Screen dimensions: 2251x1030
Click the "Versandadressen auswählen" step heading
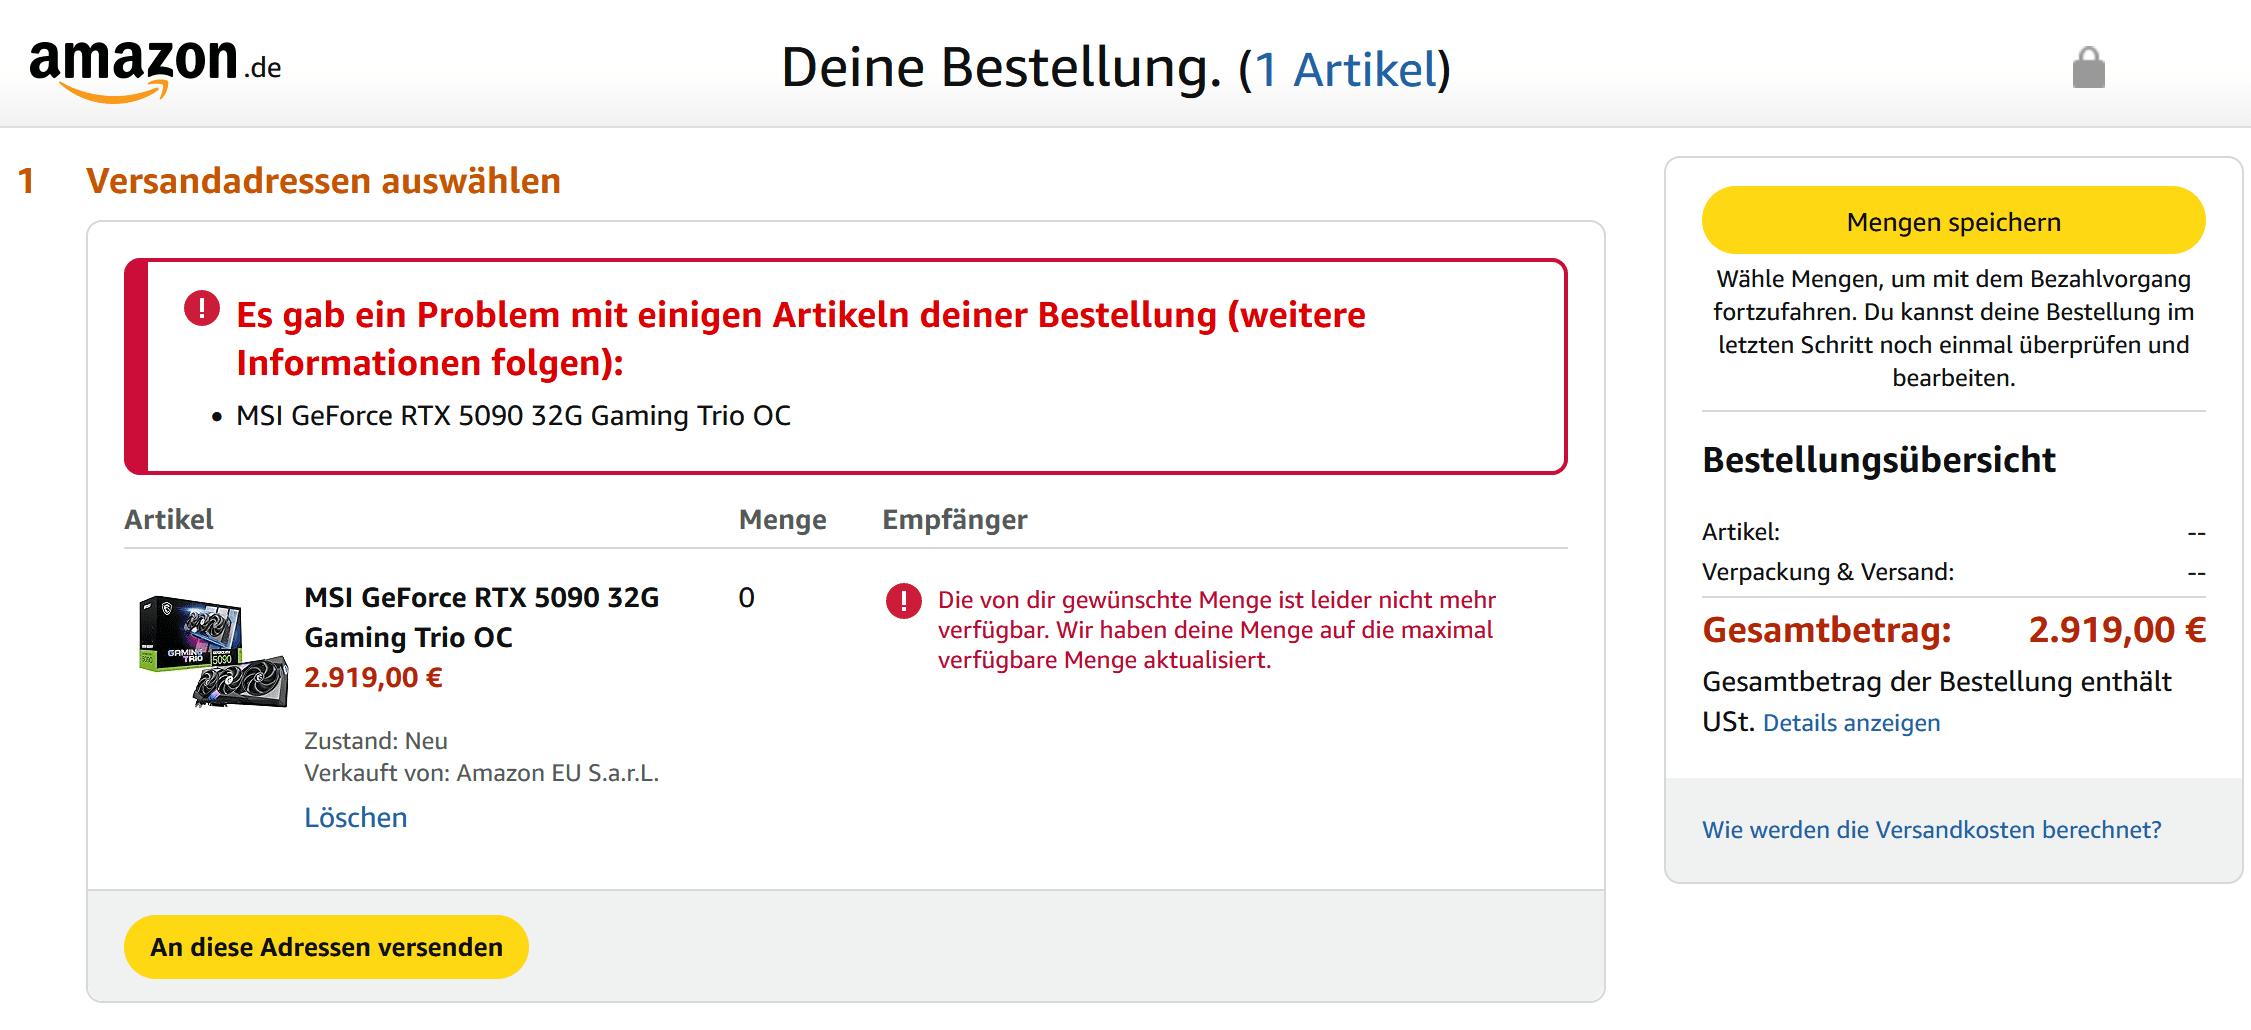[x=323, y=181]
